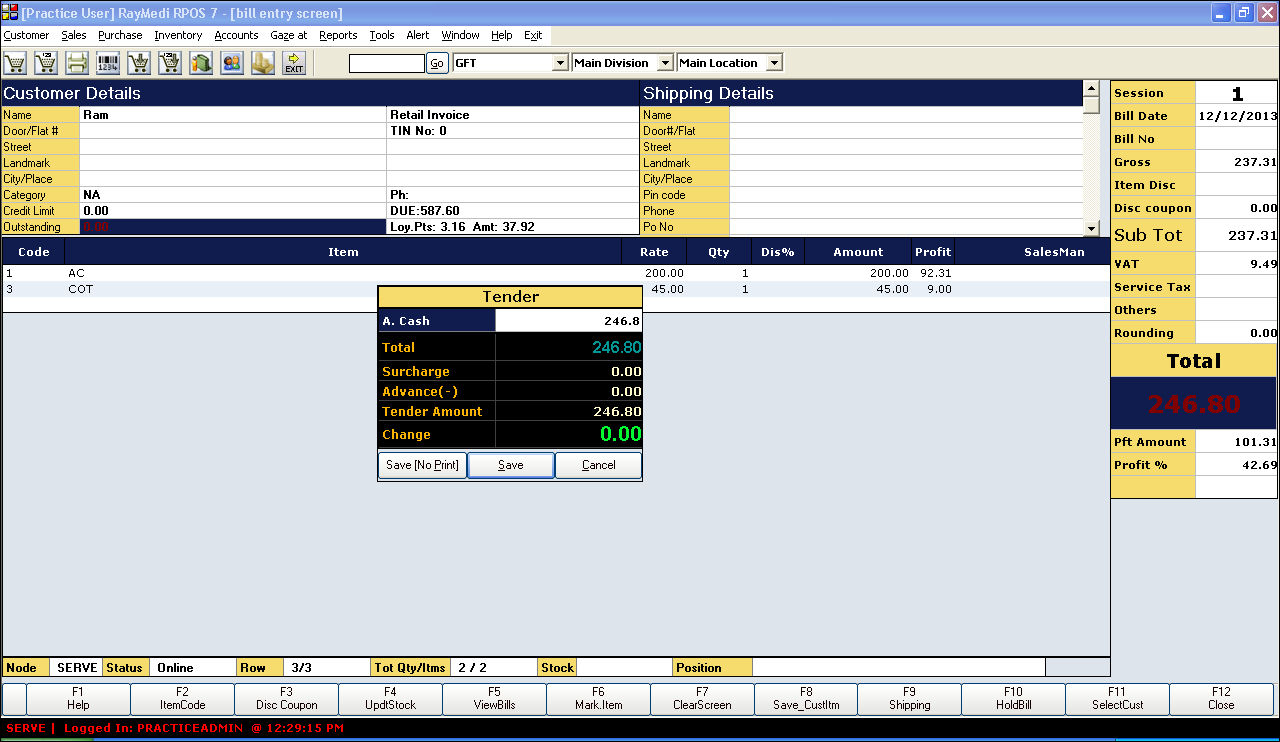Click the EXIT arrow toolbar icon

tap(294, 63)
